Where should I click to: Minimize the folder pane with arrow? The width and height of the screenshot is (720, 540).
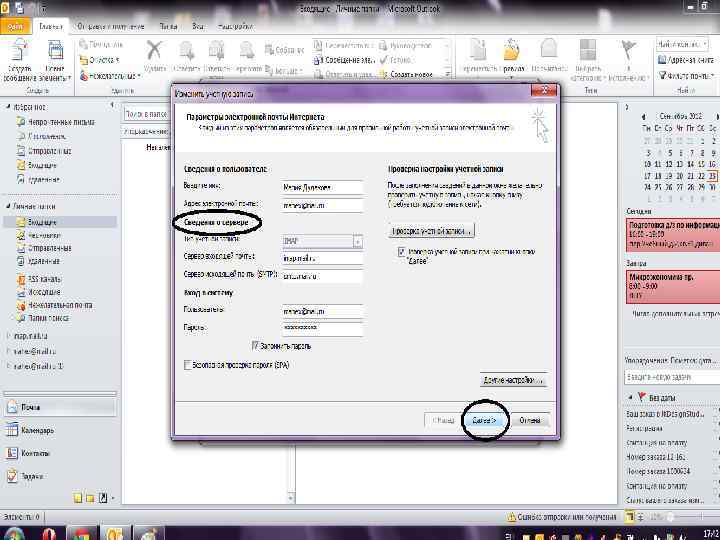click(112, 106)
